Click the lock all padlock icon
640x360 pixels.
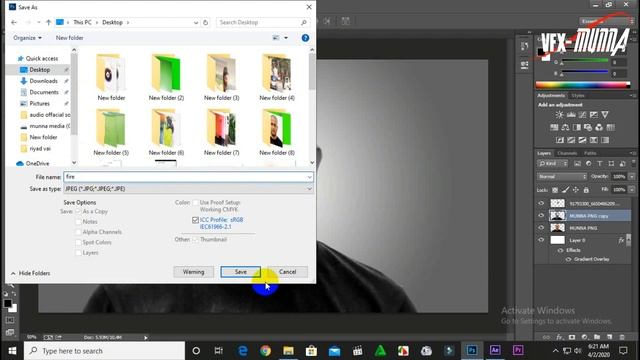586,190
